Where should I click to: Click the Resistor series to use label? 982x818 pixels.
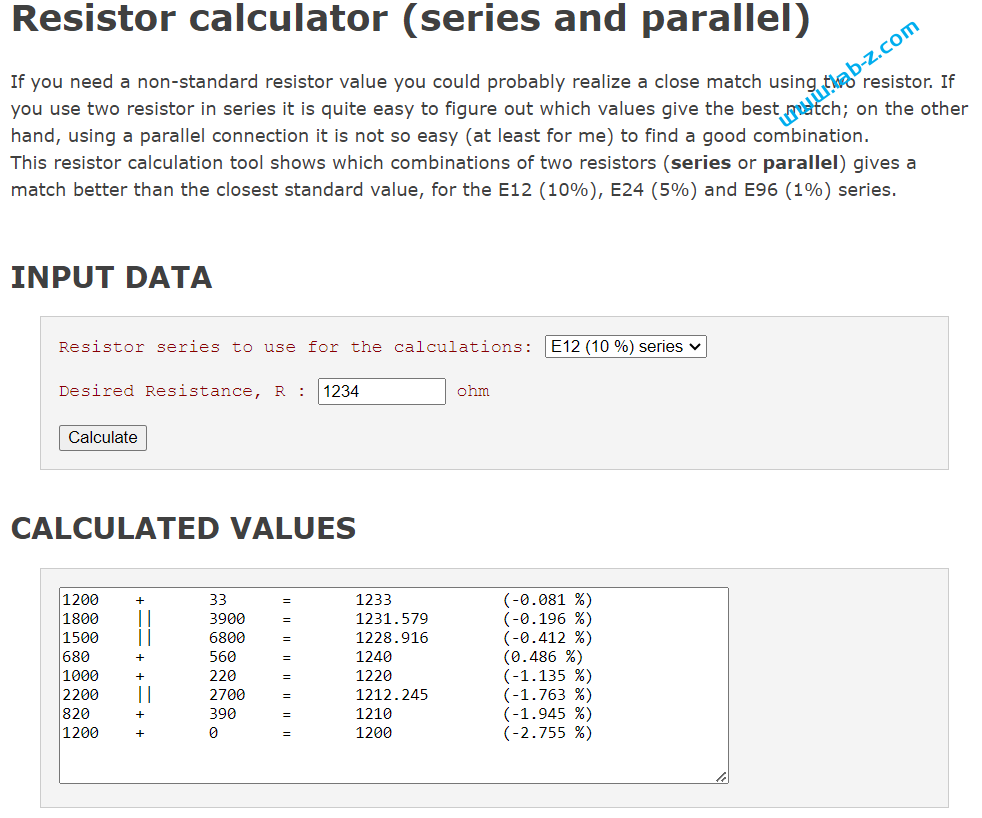(295, 347)
